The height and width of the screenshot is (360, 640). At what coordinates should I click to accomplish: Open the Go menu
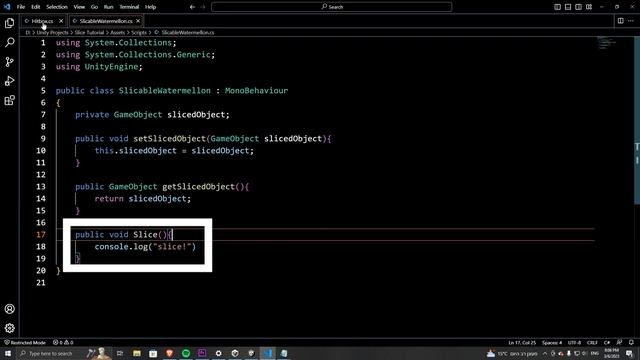pos(94,7)
